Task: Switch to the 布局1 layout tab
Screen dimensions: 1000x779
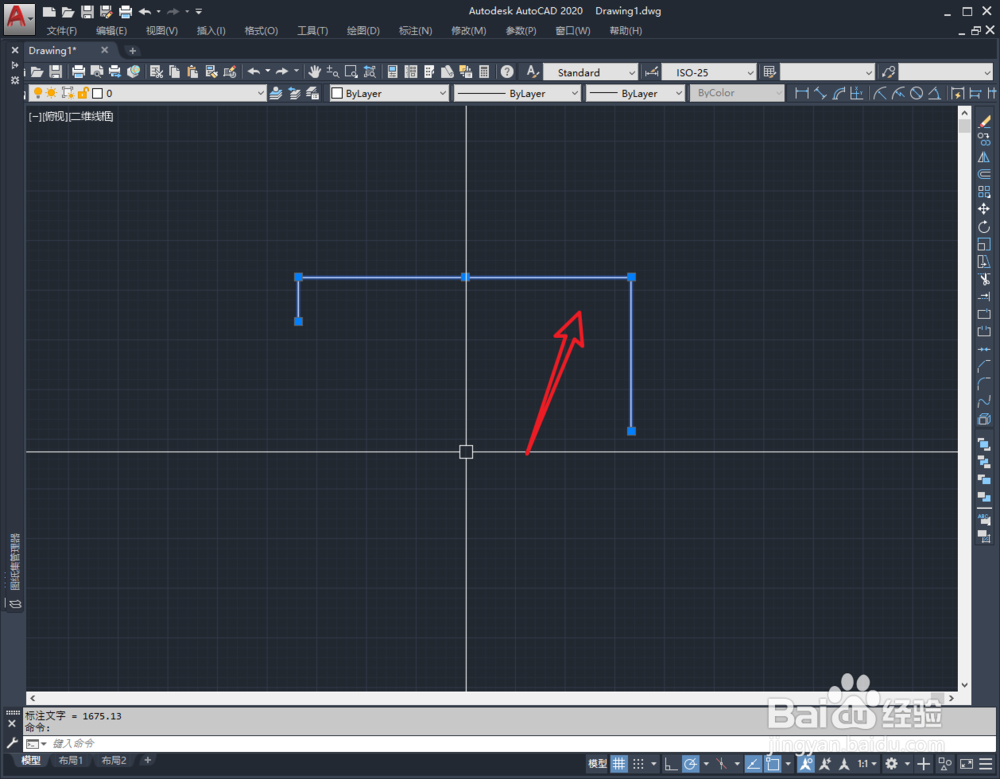Action: tap(71, 760)
